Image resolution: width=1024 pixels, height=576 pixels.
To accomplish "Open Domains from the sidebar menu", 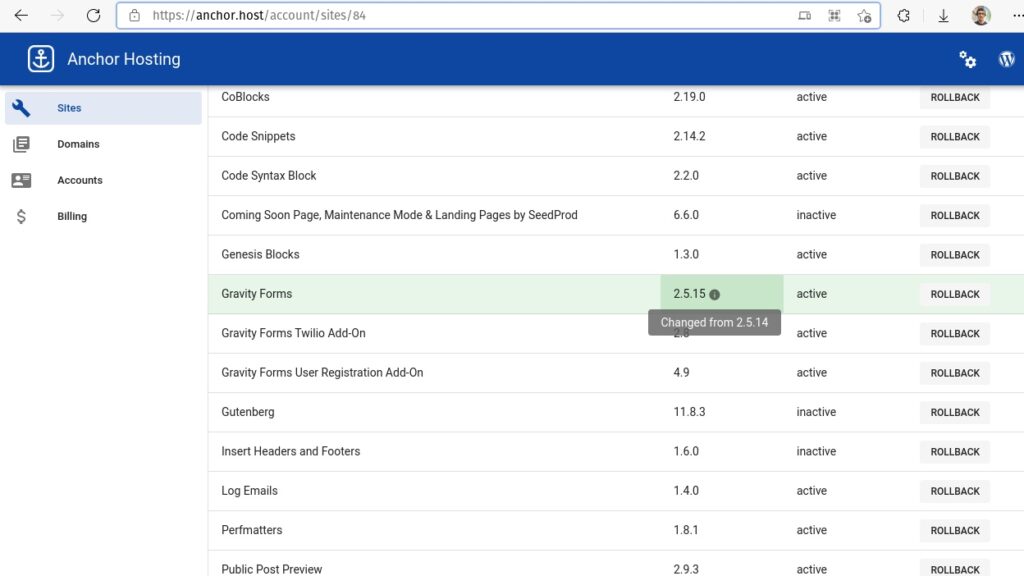I will coord(103,144).
